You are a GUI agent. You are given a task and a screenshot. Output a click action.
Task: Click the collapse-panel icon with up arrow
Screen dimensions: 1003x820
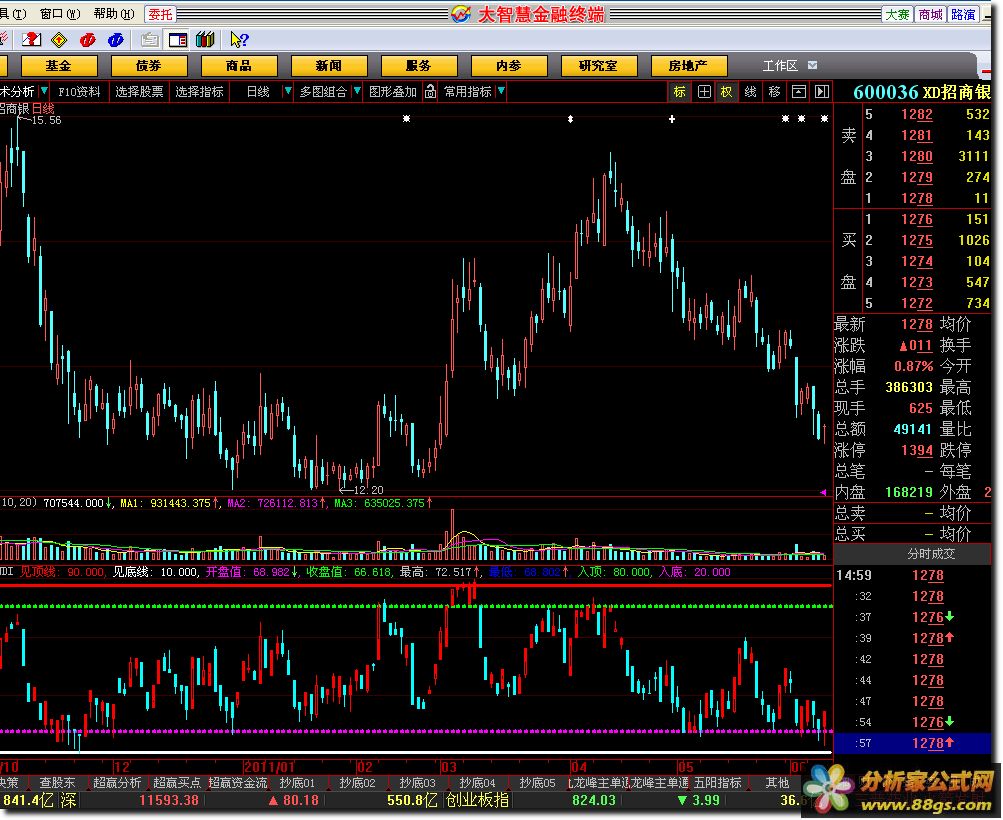tap(799, 91)
